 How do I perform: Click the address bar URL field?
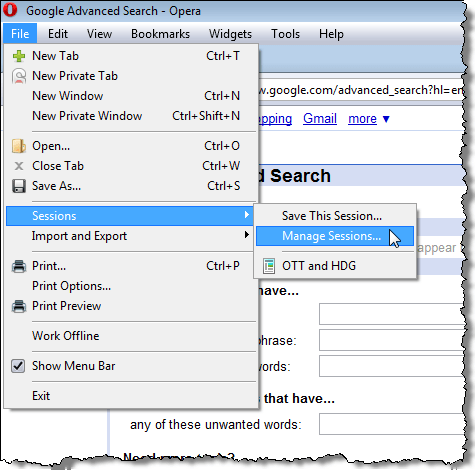pos(362,90)
